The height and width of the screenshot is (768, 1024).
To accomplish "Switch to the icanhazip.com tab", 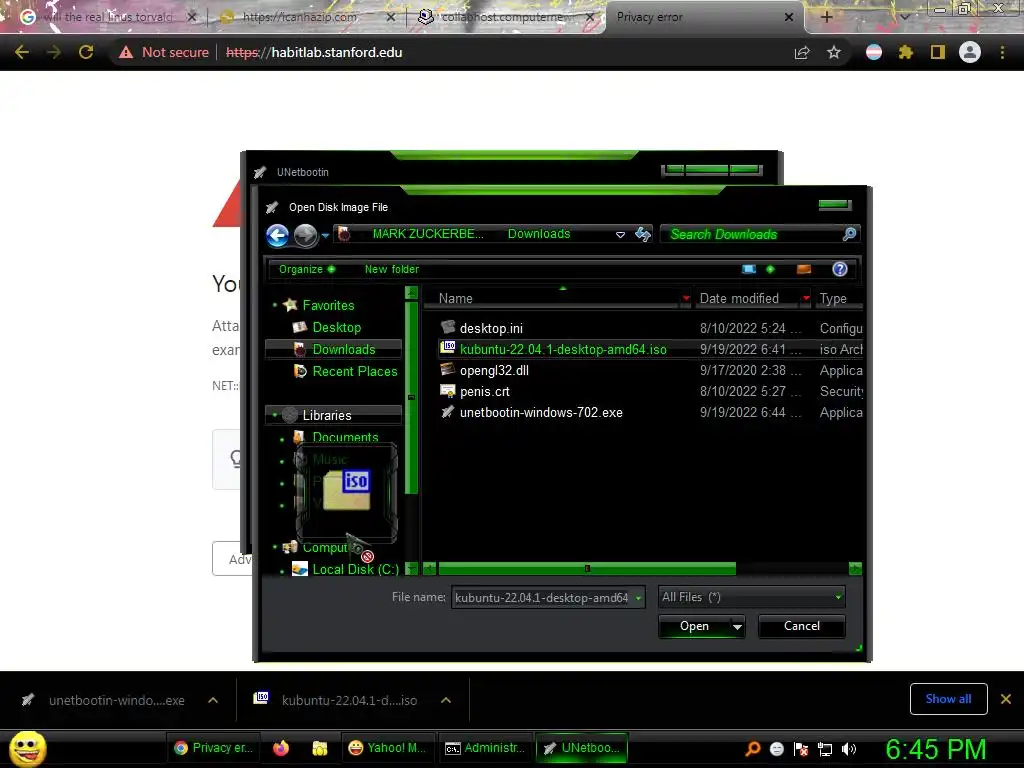I will (x=299, y=17).
